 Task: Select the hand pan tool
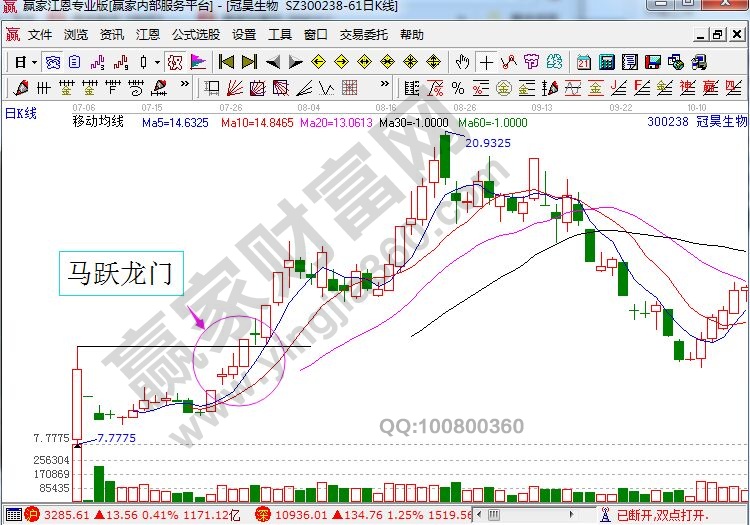tap(462, 62)
